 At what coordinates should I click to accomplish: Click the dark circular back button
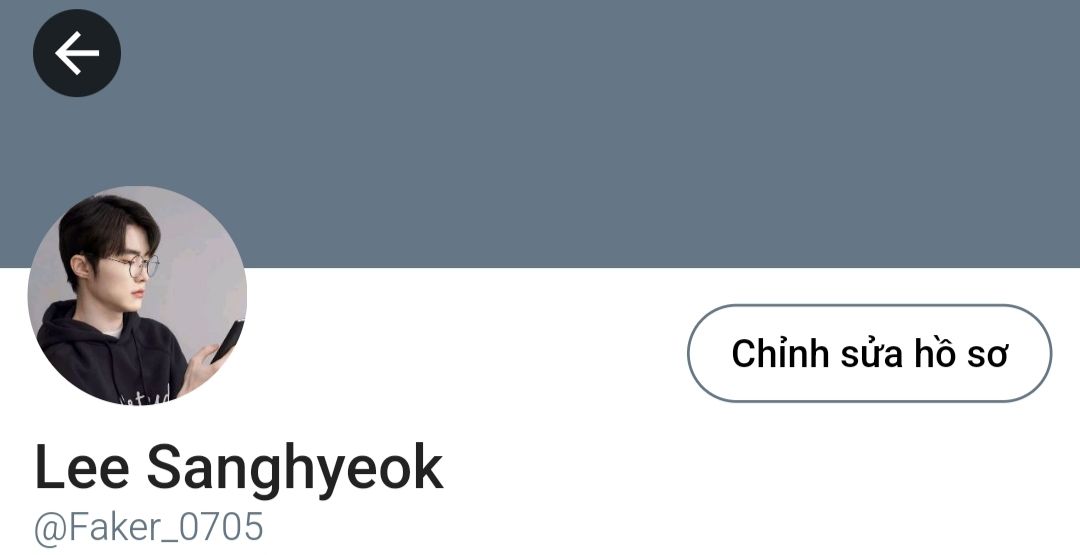76,53
